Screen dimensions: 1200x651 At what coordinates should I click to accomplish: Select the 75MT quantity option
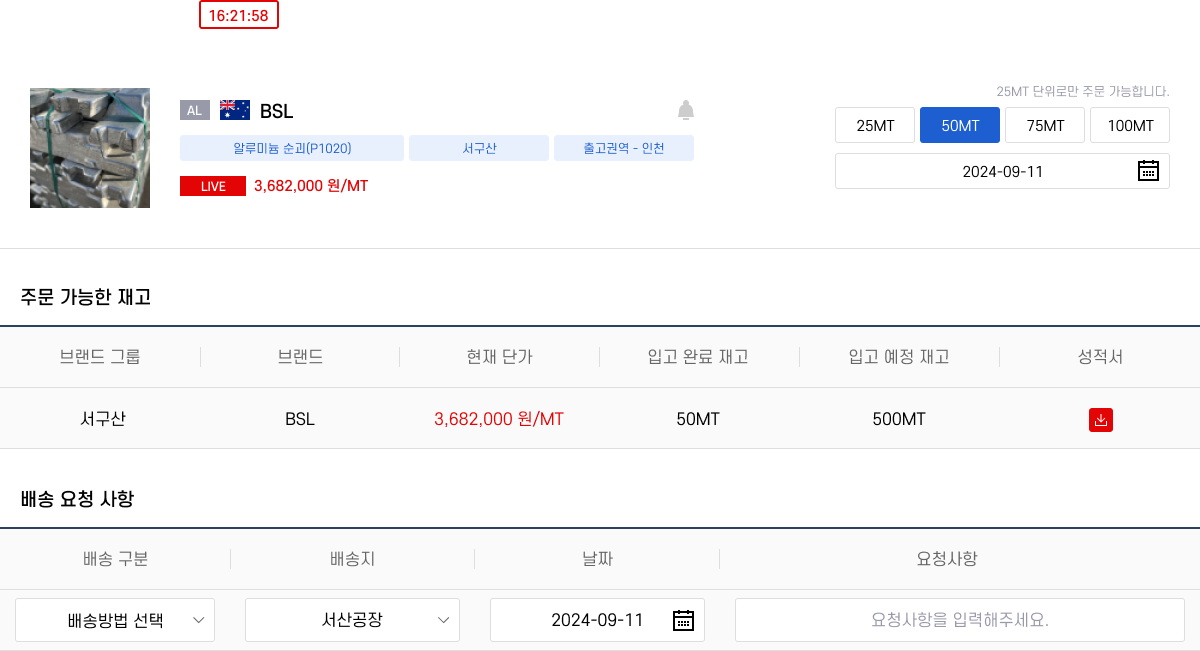coord(1045,126)
